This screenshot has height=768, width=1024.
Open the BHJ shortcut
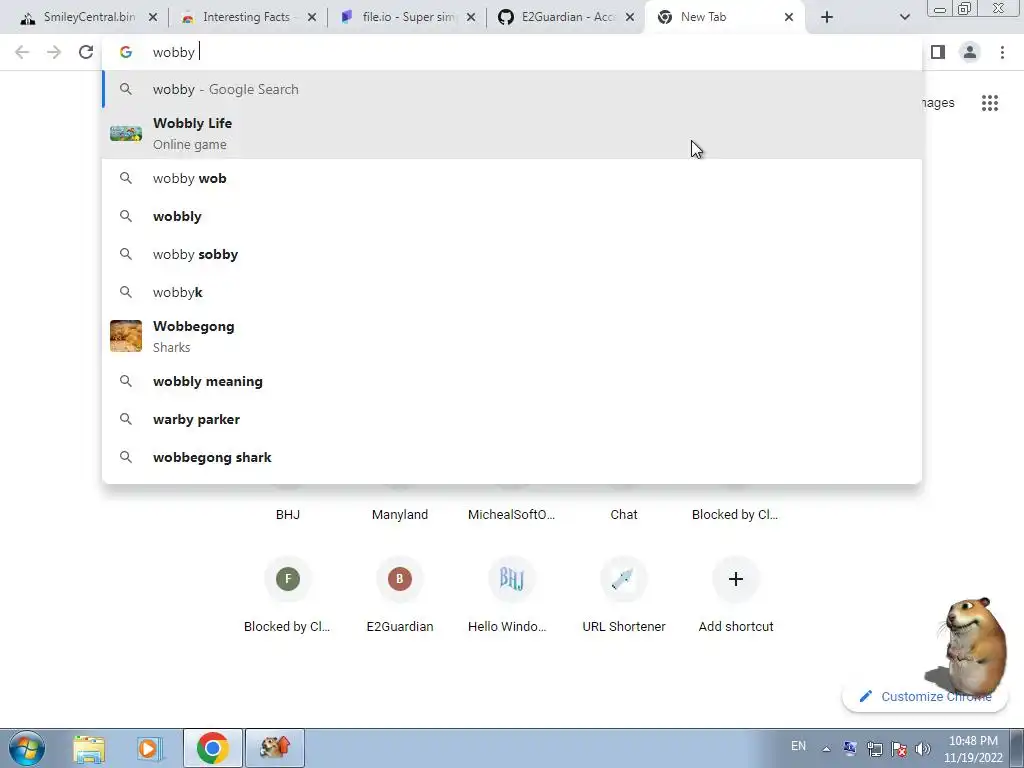[x=288, y=514]
